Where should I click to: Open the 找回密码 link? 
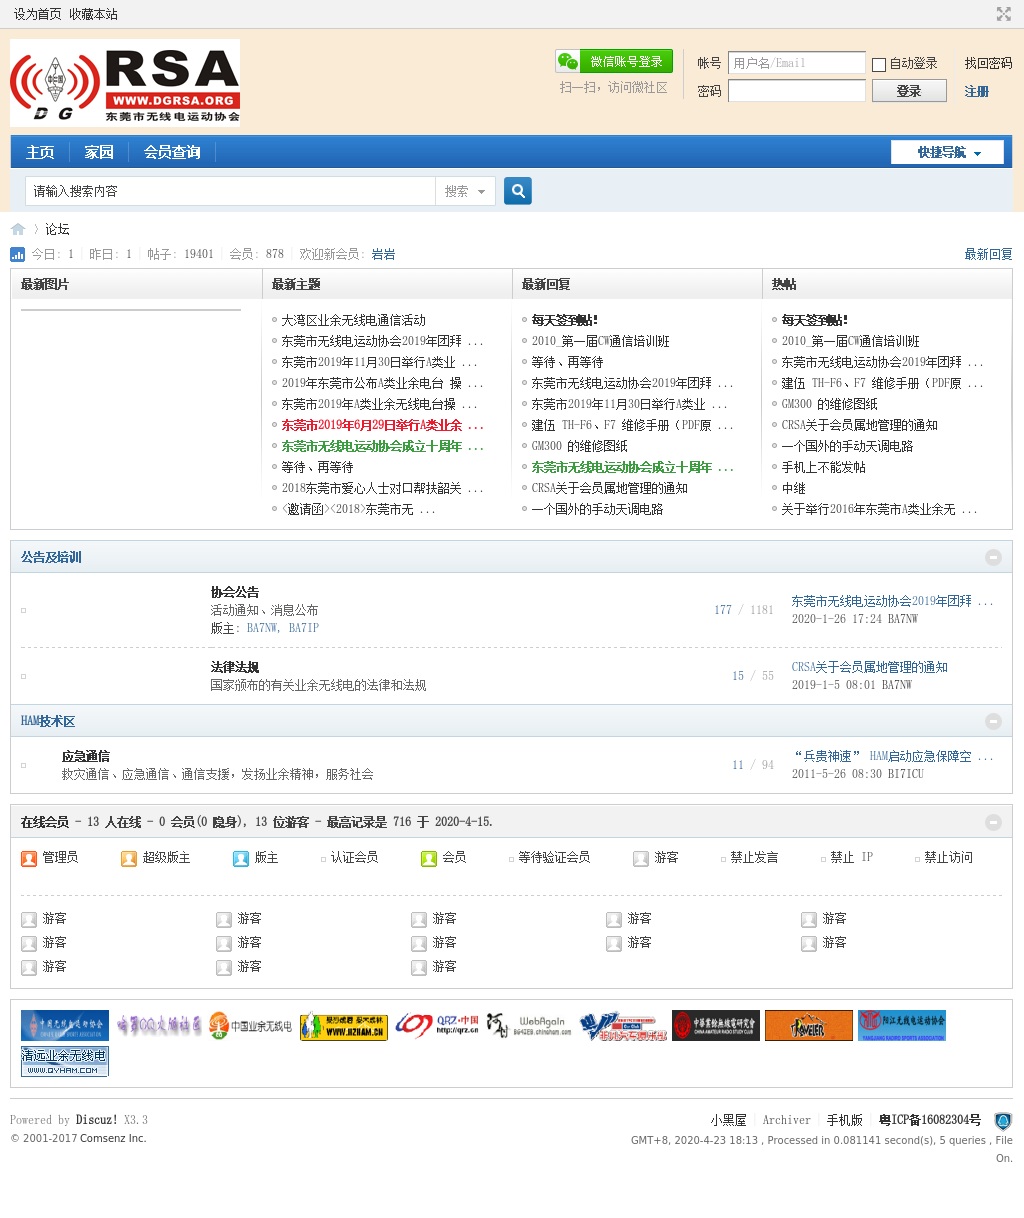pyautogui.click(x=988, y=63)
